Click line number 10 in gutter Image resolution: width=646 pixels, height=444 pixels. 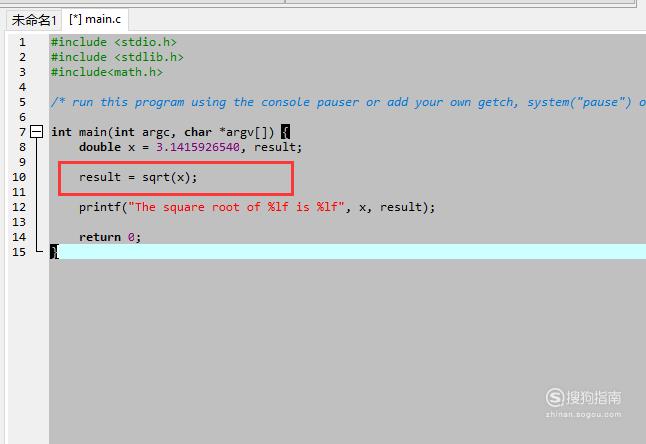tap(19, 177)
